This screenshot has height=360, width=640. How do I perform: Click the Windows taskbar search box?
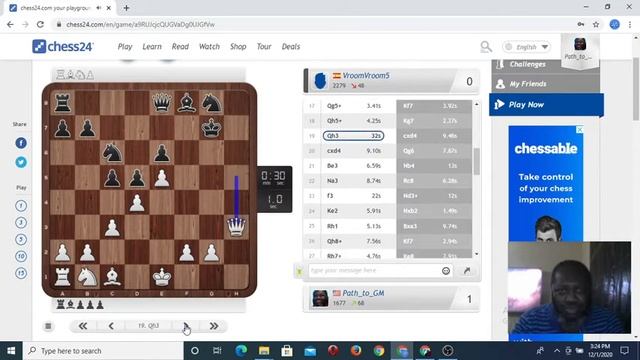103,351
